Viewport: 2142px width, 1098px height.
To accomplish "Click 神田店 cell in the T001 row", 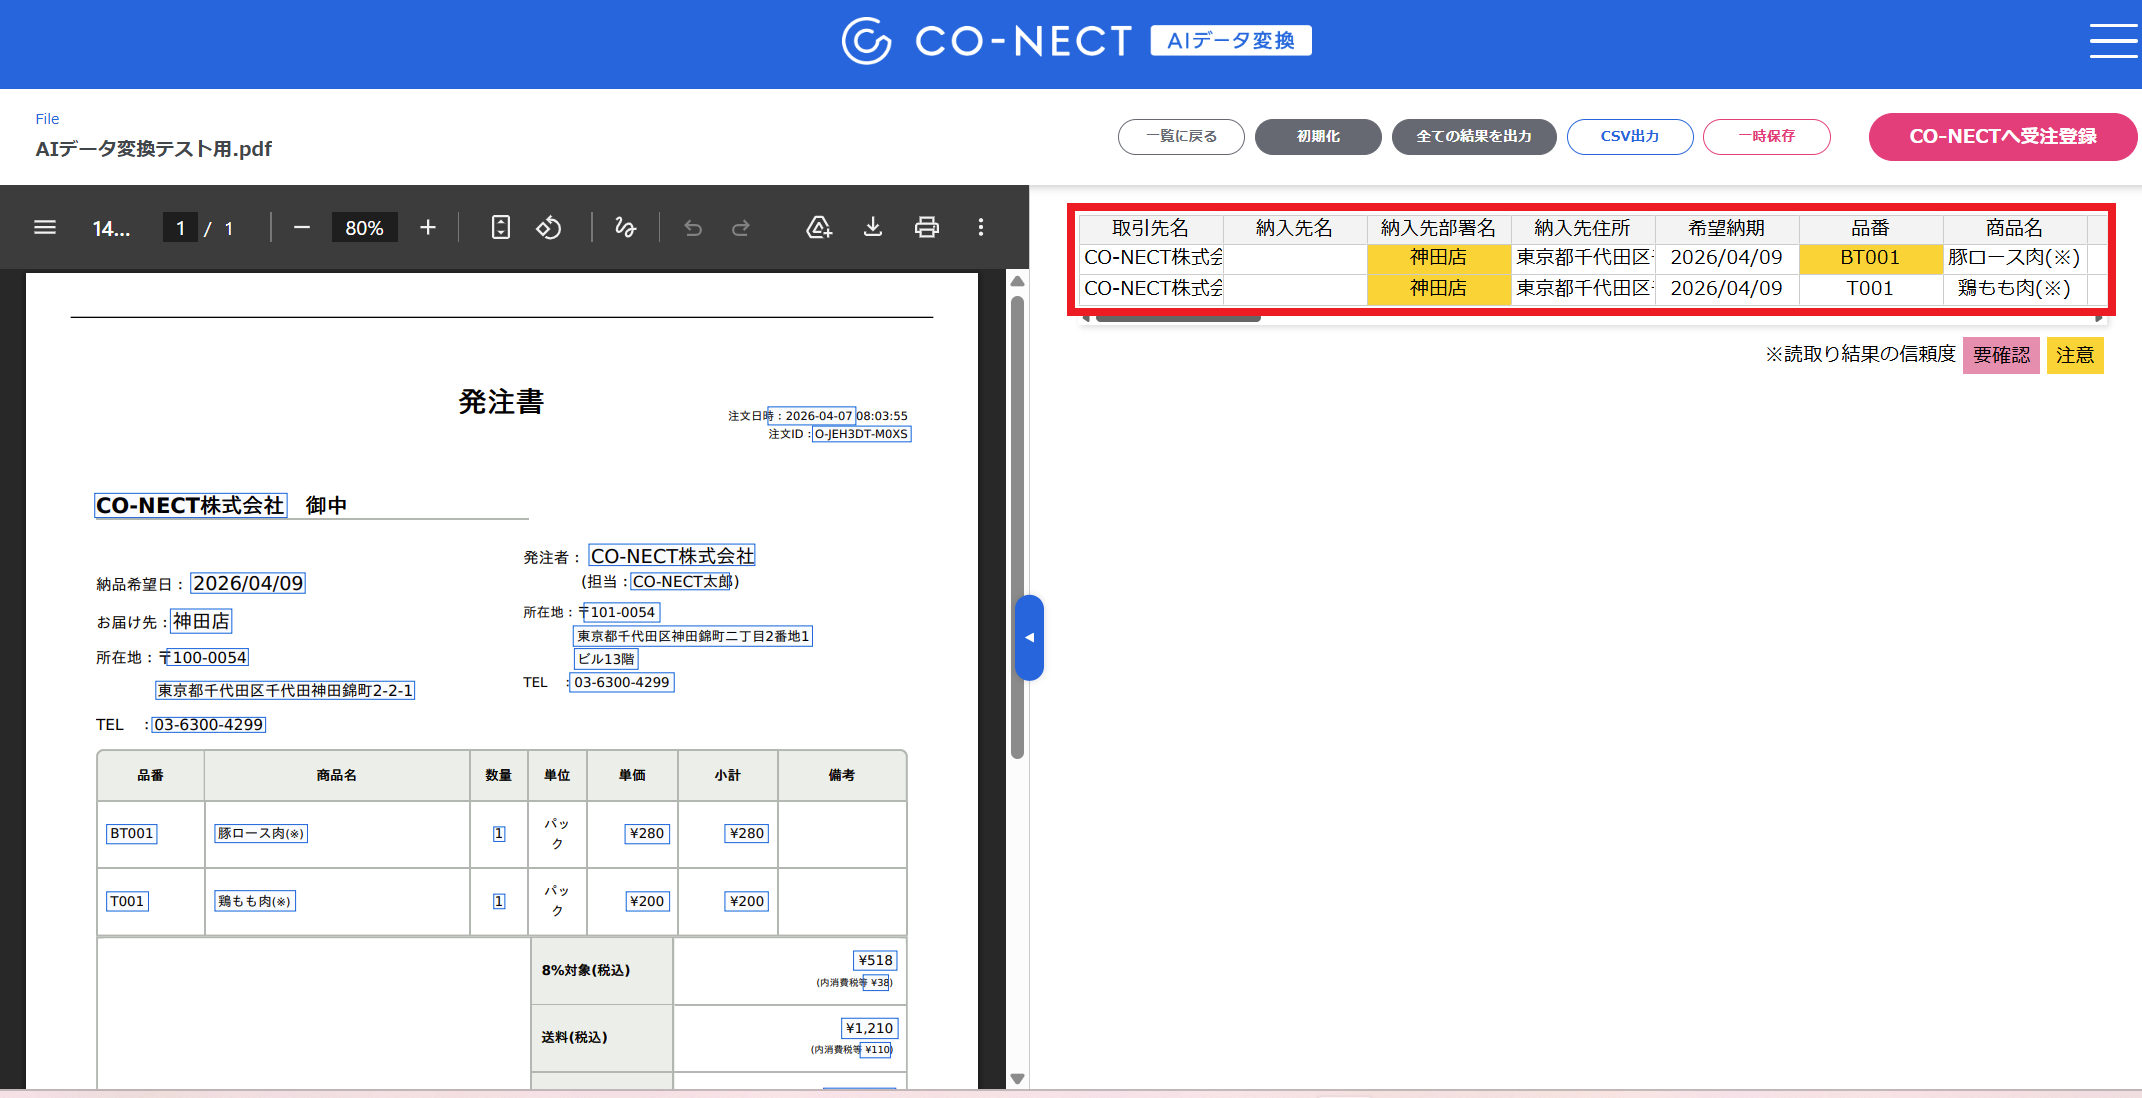I will (x=1439, y=289).
